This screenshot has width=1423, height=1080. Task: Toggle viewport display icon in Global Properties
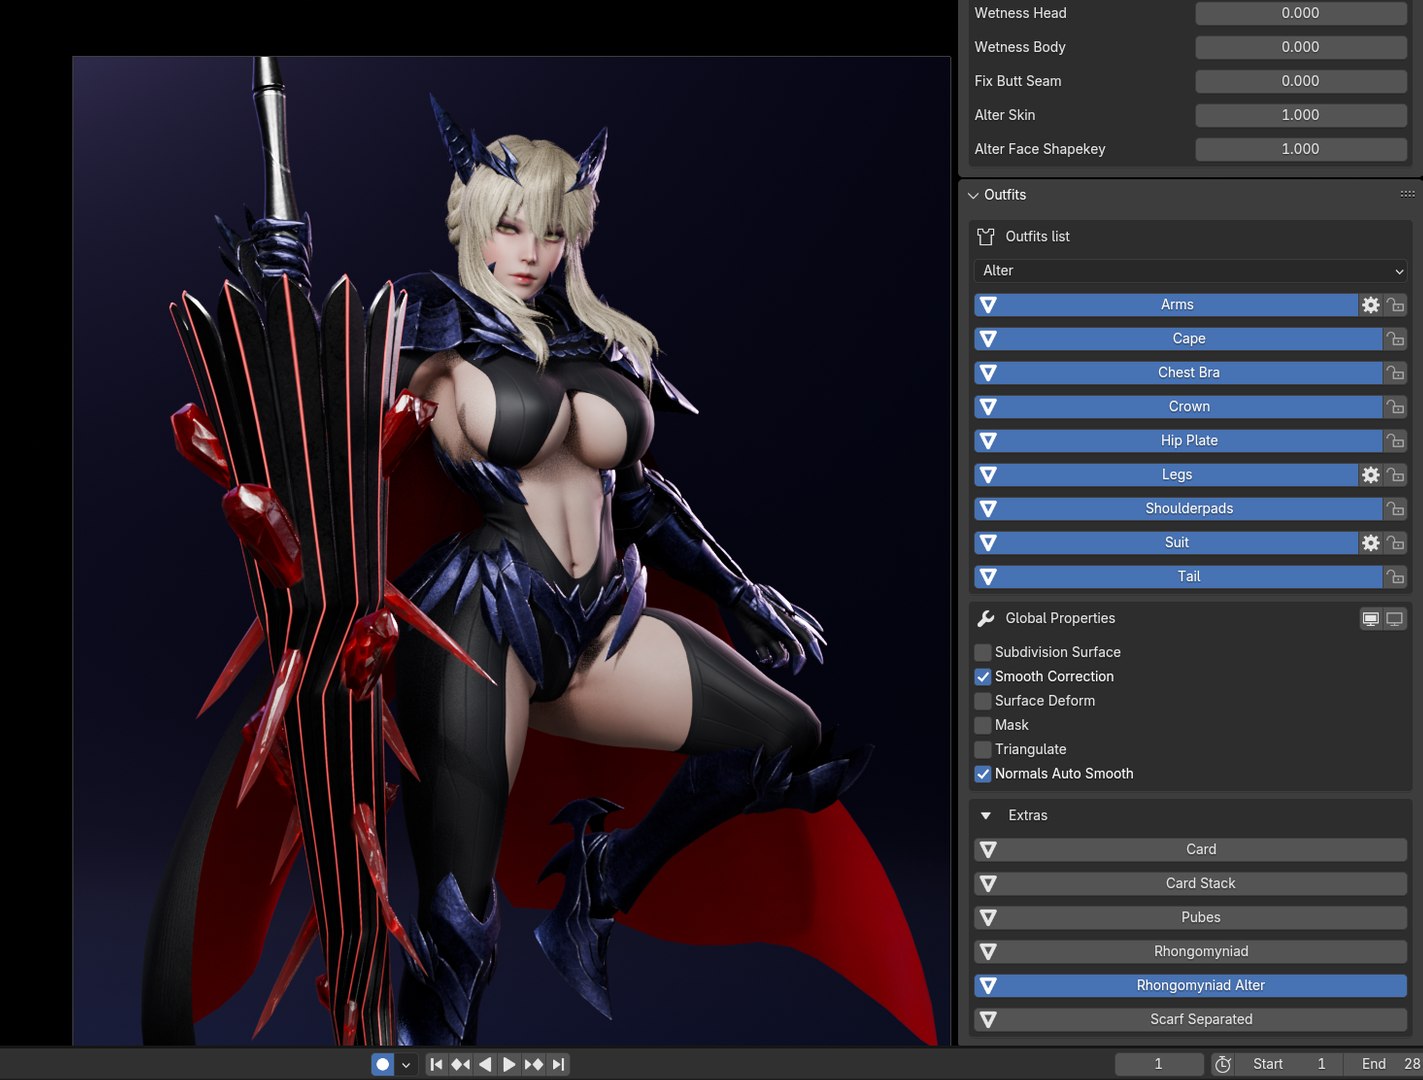click(x=1371, y=619)
